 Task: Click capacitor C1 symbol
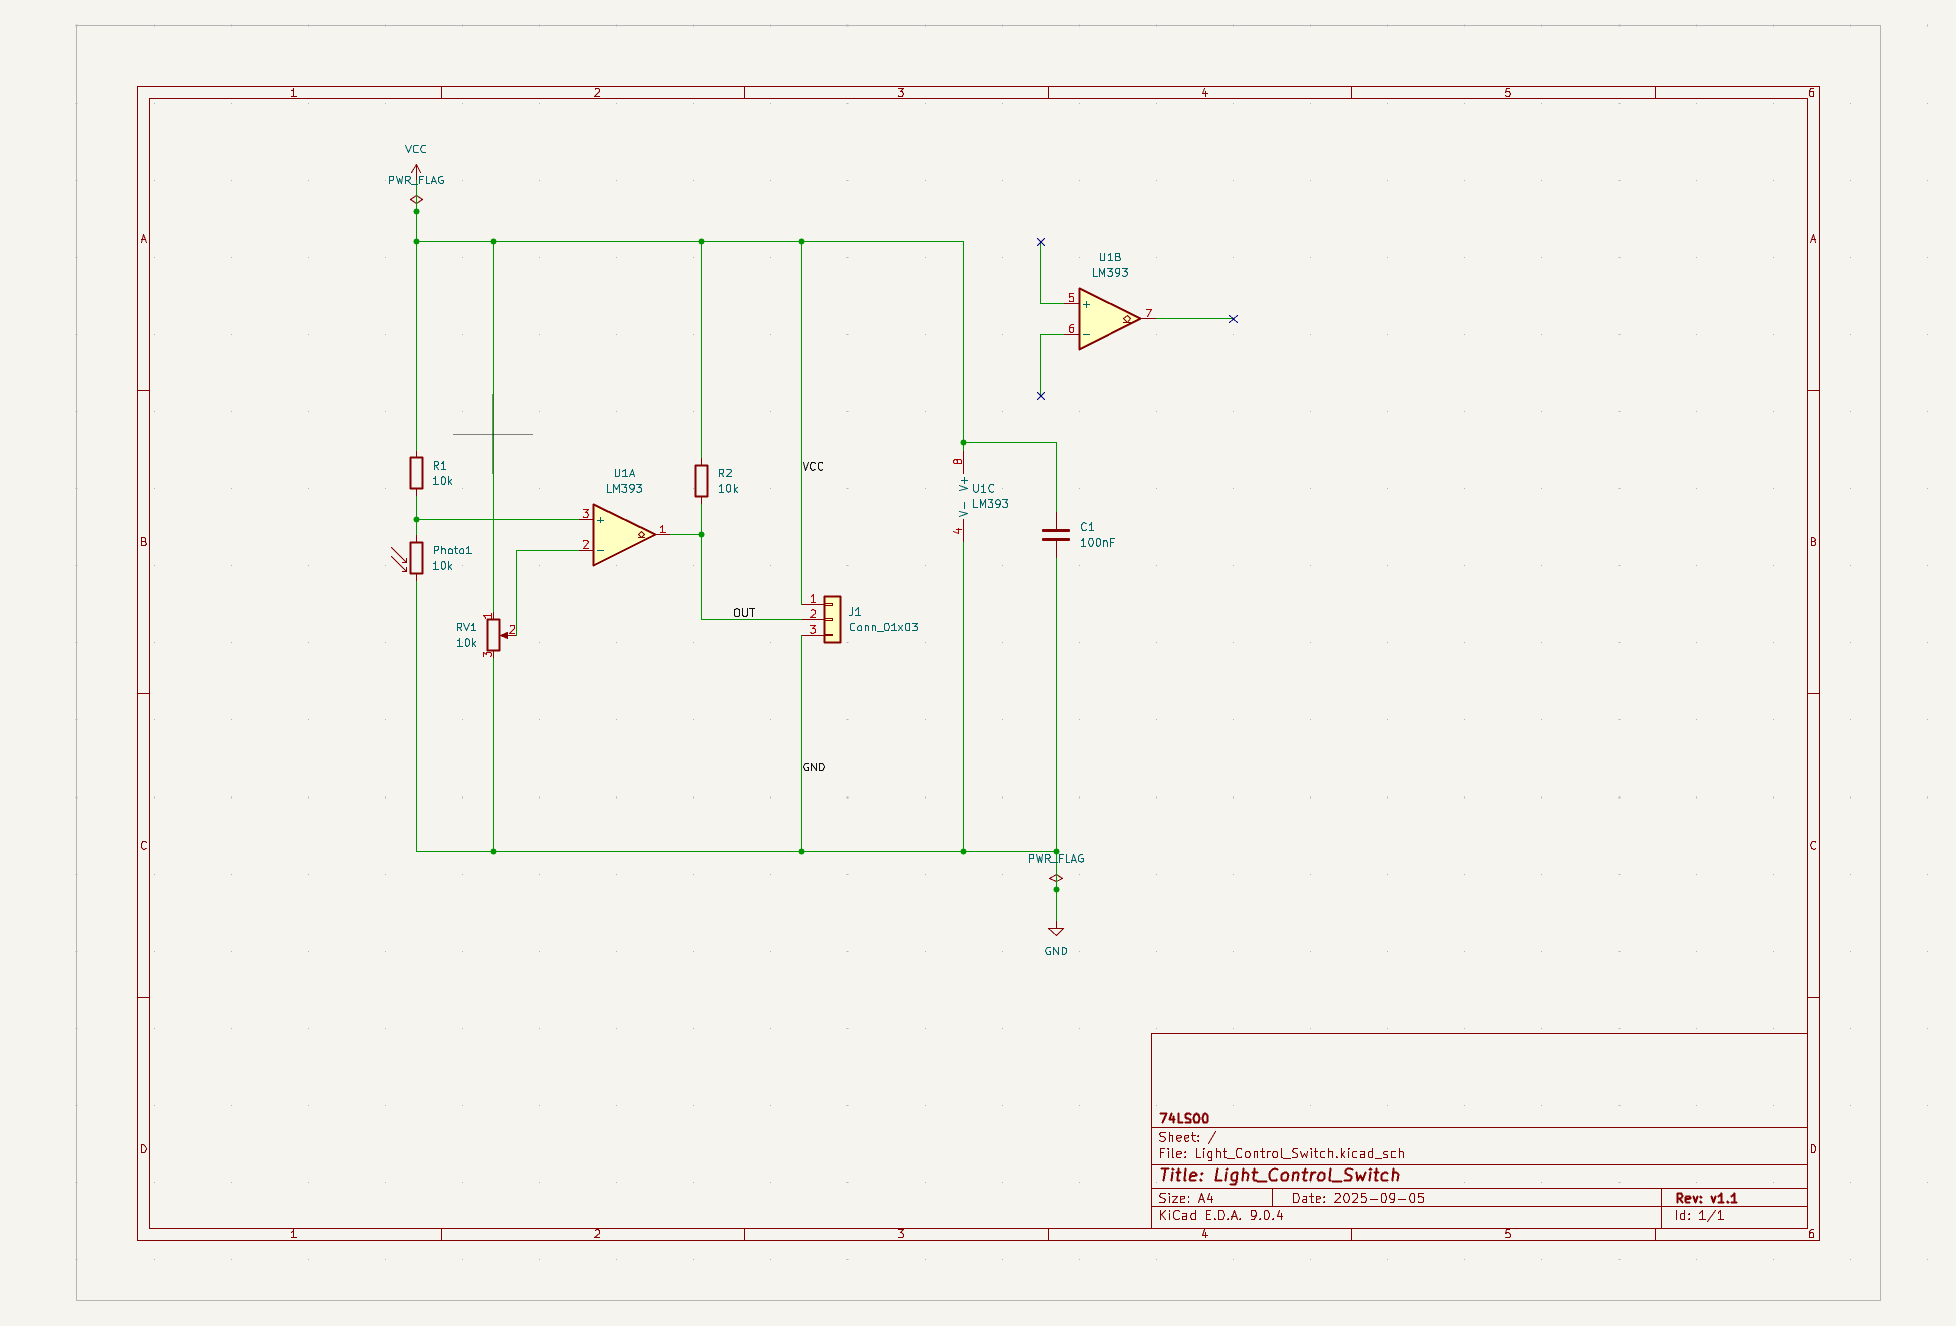point(1056,535)
